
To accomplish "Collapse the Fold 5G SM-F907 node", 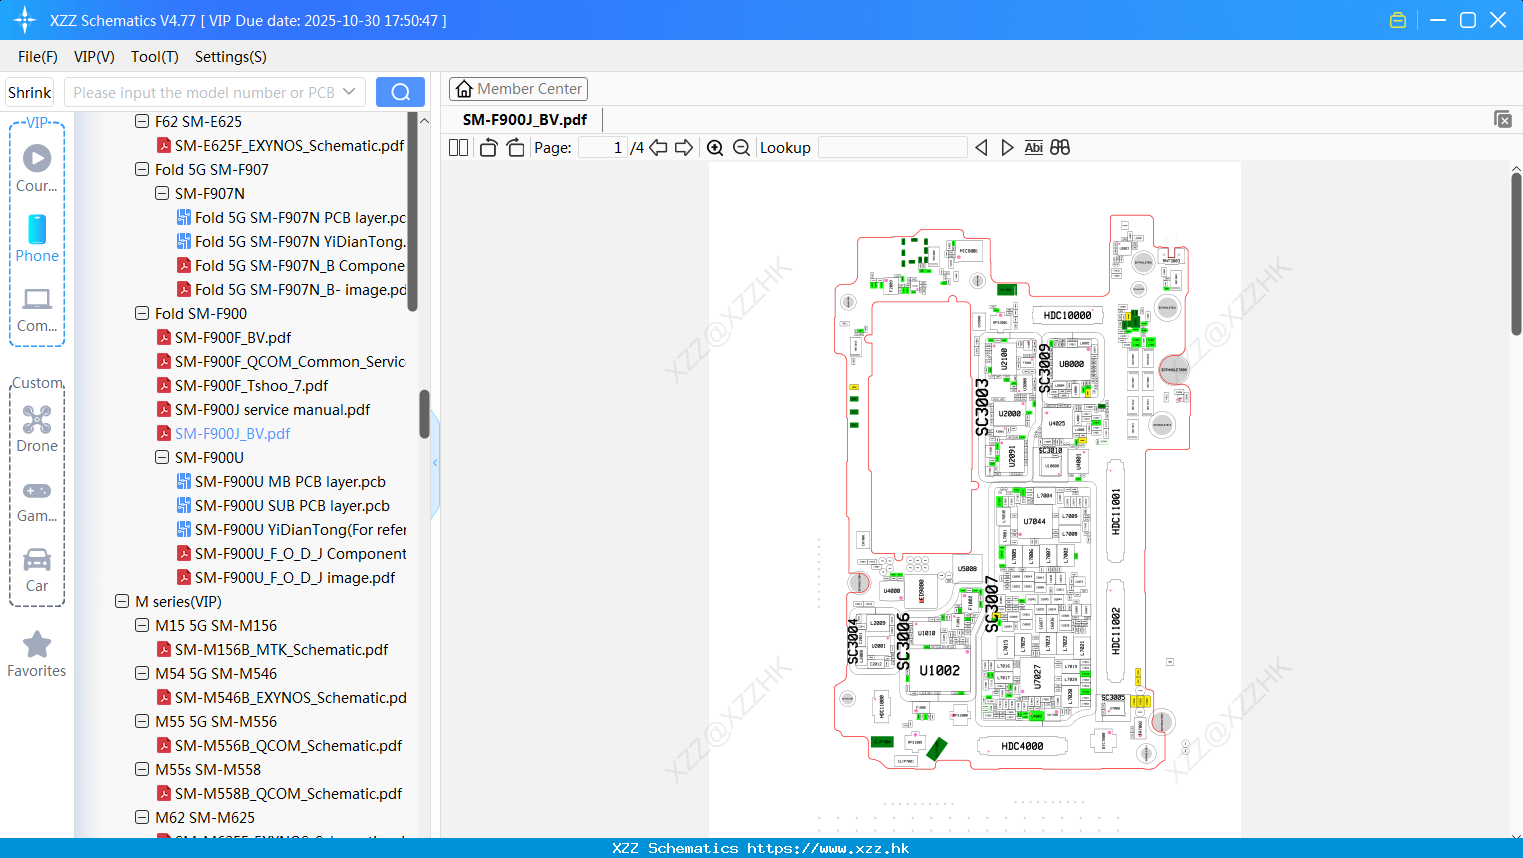I will [x=142, y=169].
